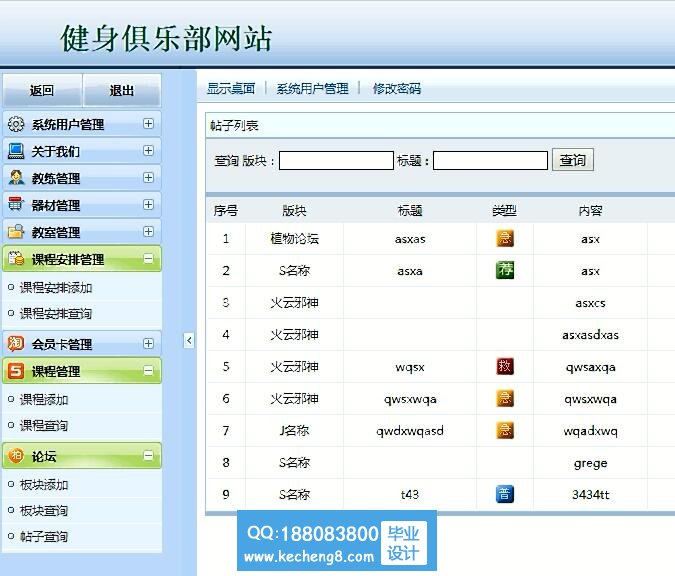Click the orange 淘 icon beside 会员卡管理
The image size is (675, 576).
point(16,343)
